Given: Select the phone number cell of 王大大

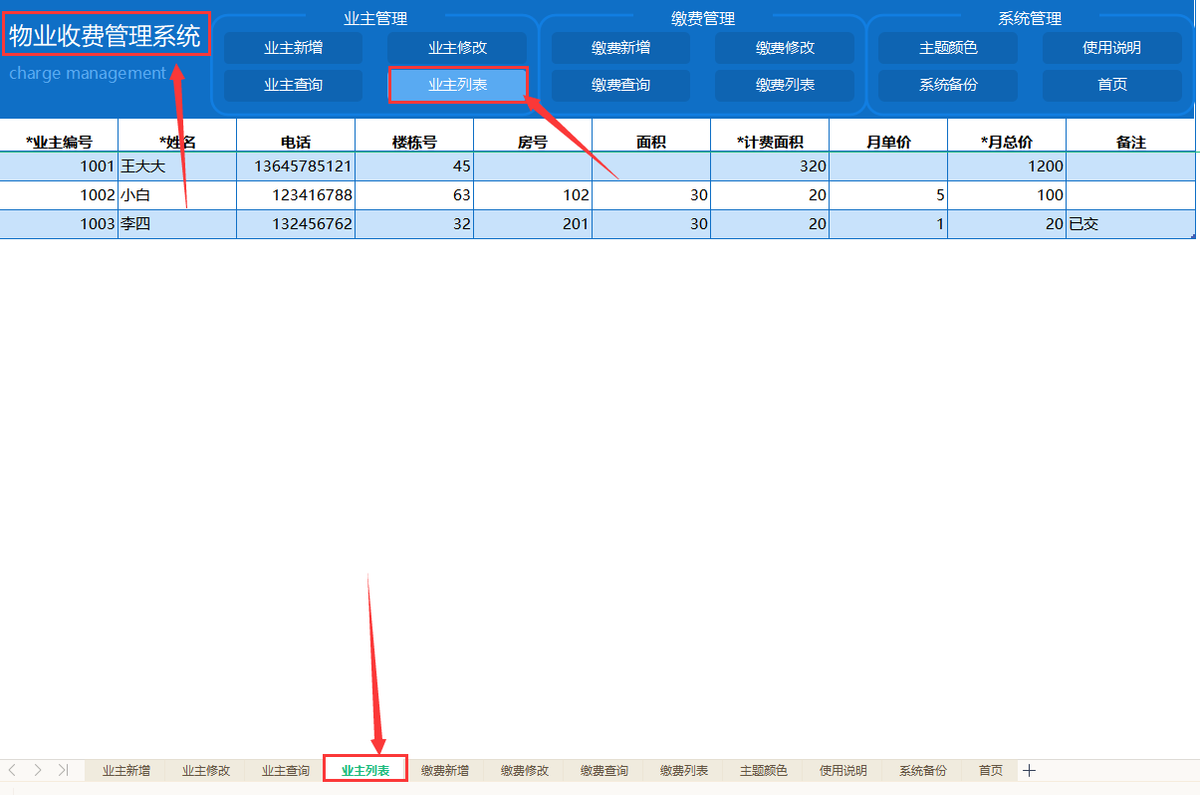Looking at the screenshot, I should tap(295, 166).
